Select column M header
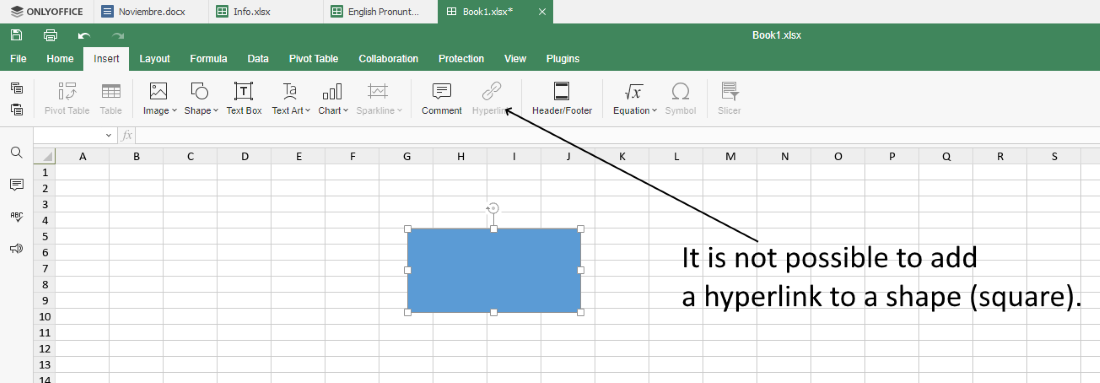Screen dimensions: 1100x383 [x=730, y=156]
